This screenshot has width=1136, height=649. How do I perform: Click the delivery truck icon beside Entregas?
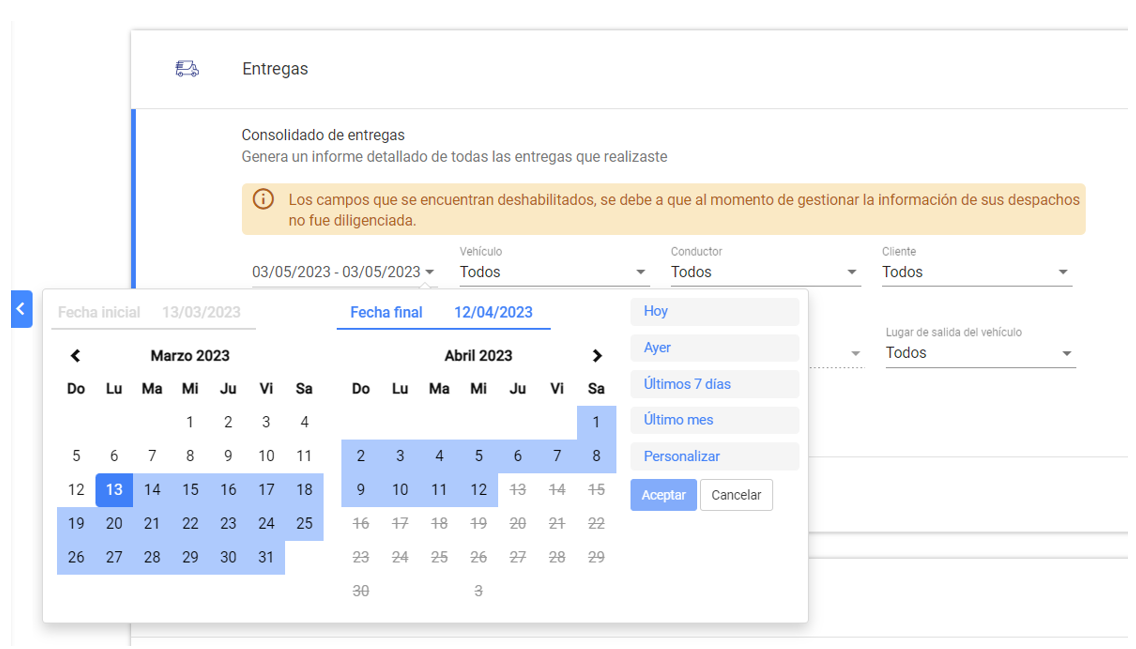[186, 69]
